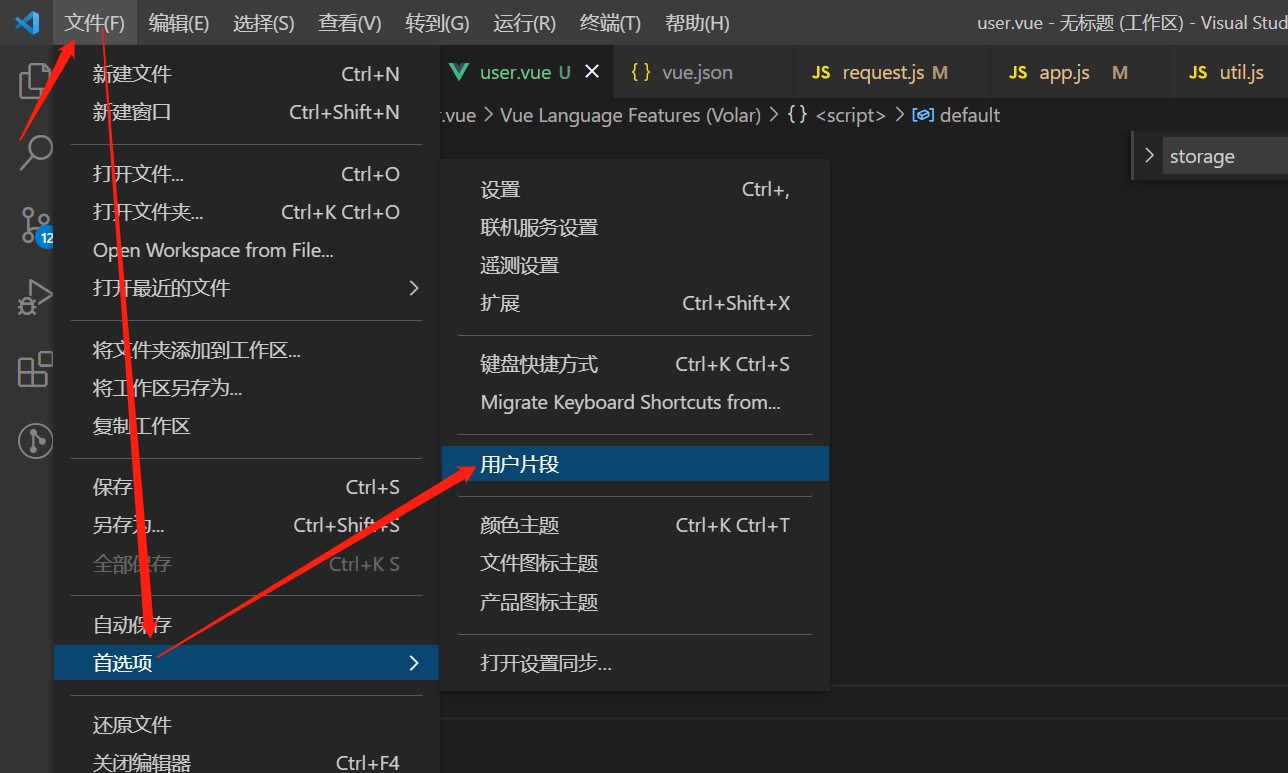Choose 还原文件 menu entry
Image resolution: width=1288 pixels, height=773 pixels.
246,725
